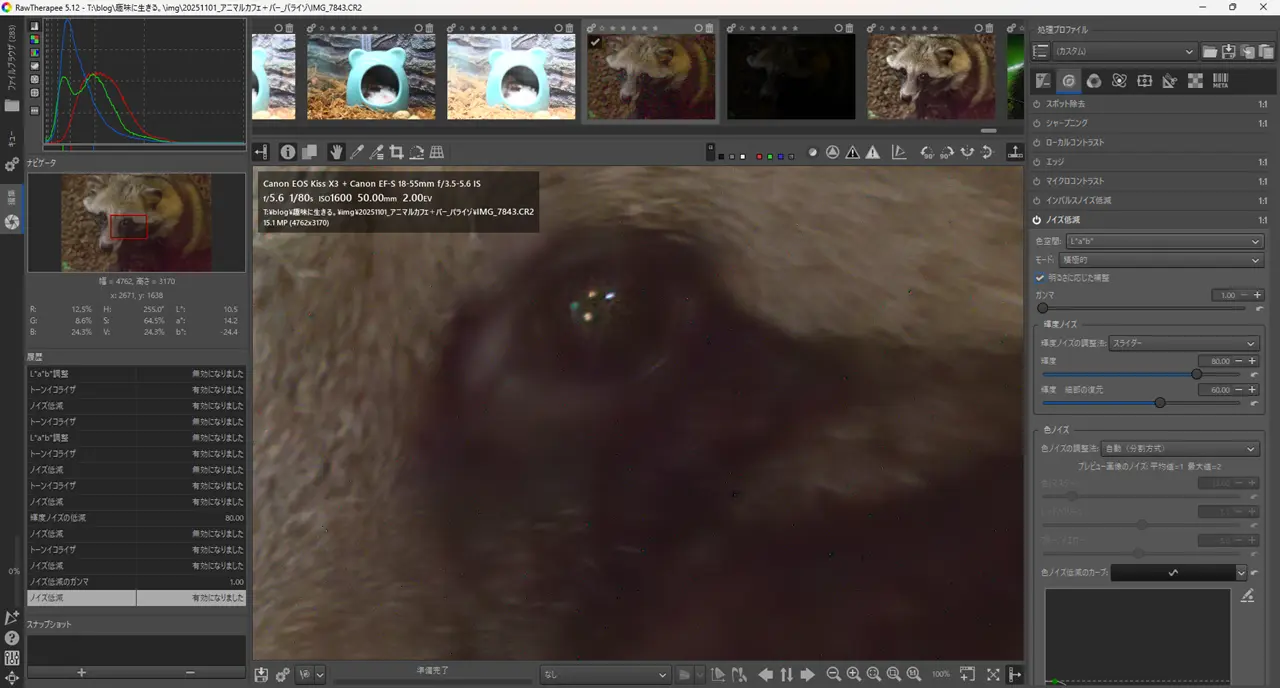Select the Crop tool in the toolbar

click(x=396, y=152)
